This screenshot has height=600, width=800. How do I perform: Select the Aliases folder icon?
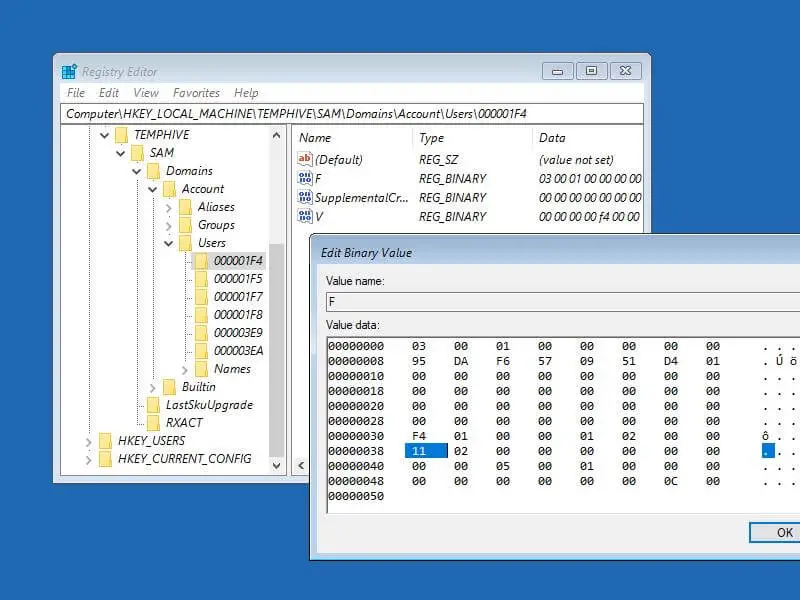(x=186, y=207)
